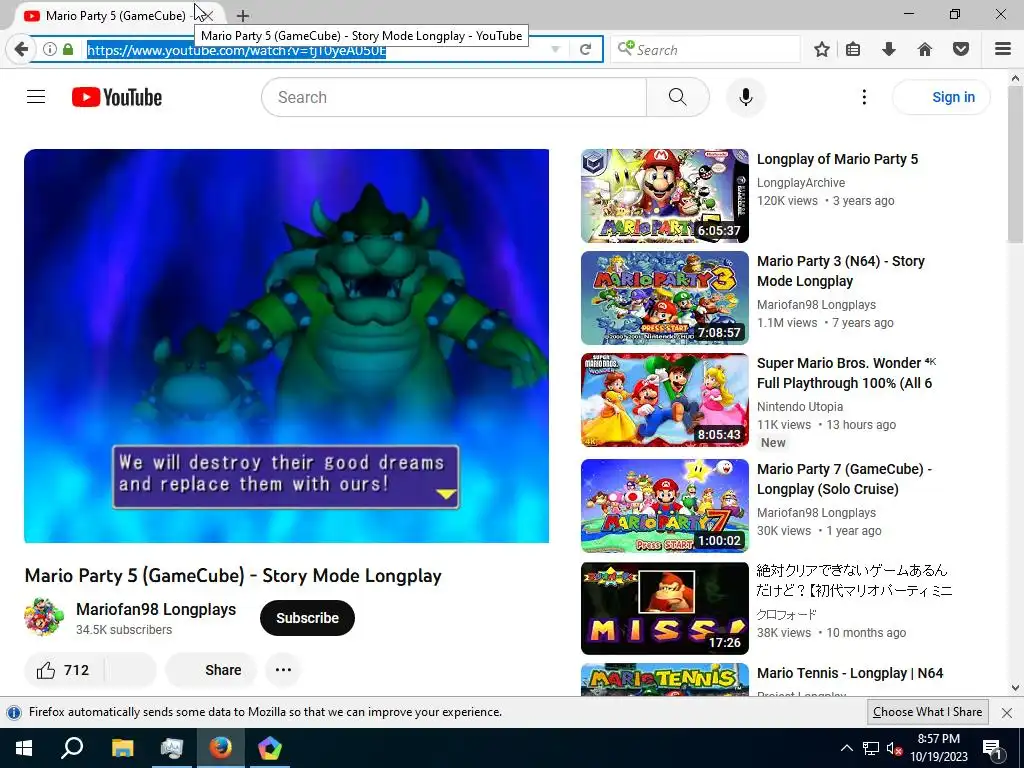Image resolution: width=1024 pixels, height=768 pixels.
Task: Go to YouTube home via logo
Action: 117,97
